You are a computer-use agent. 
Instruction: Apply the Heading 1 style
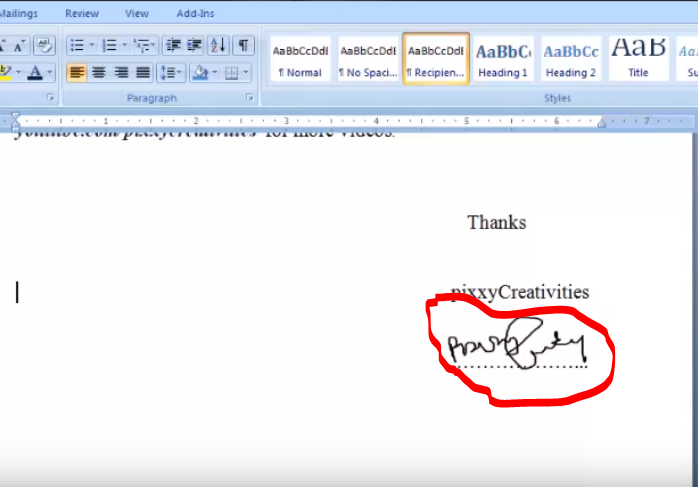tap(503, 59)
